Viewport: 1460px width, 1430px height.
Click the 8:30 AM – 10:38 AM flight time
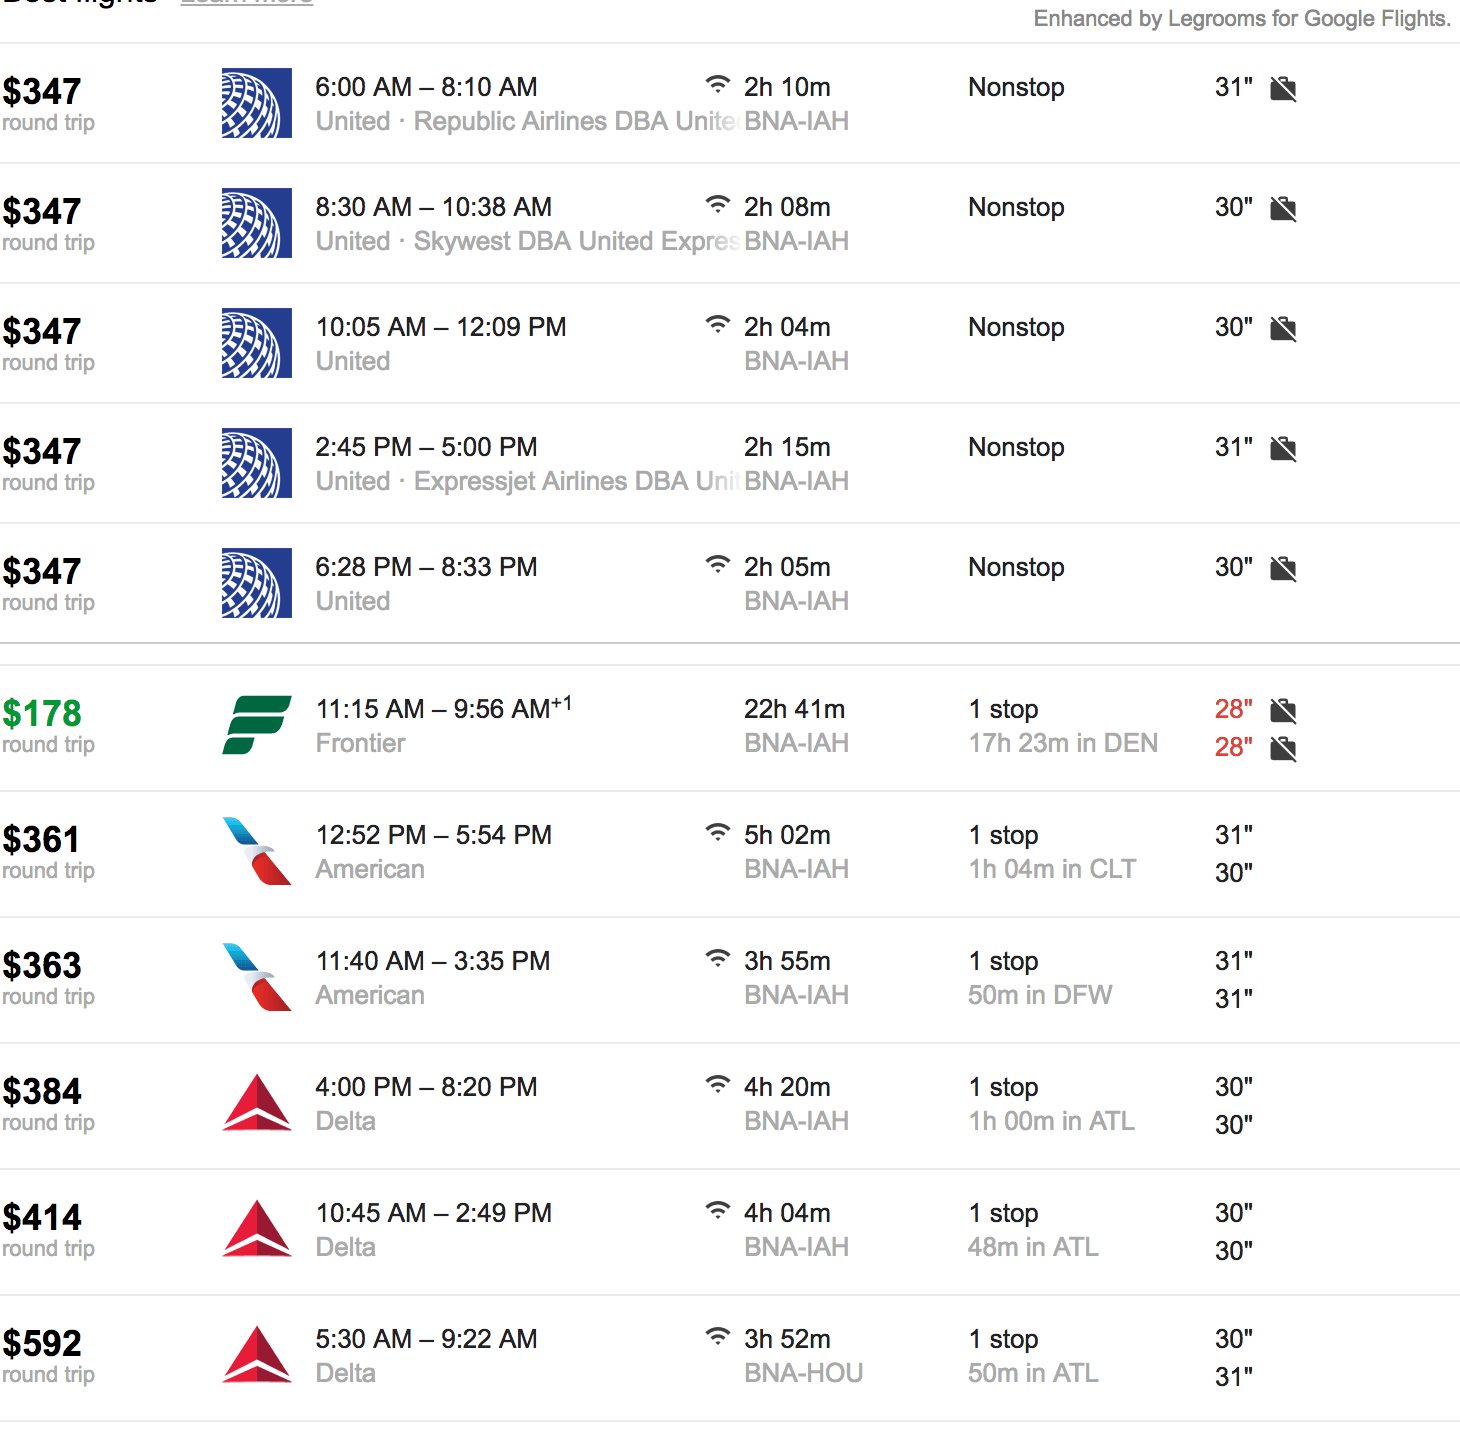point(434,207)
